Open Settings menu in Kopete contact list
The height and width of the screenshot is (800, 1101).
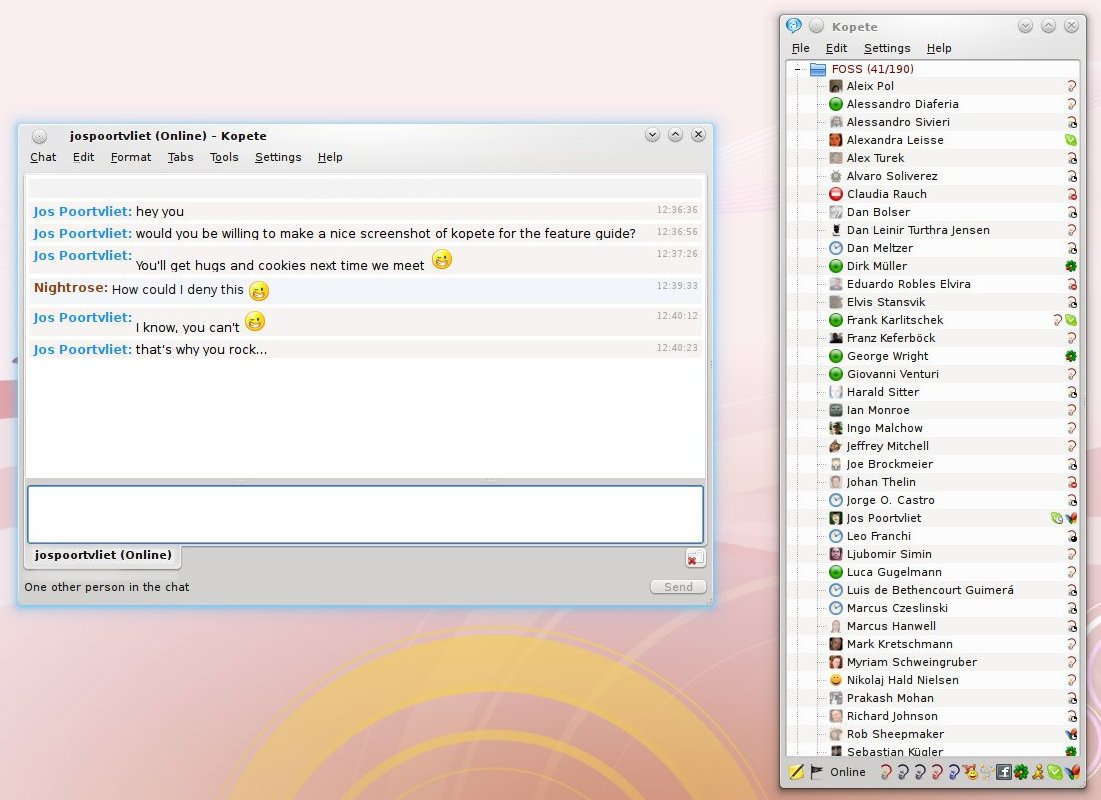pyautogui.click(x=887, y=48)
